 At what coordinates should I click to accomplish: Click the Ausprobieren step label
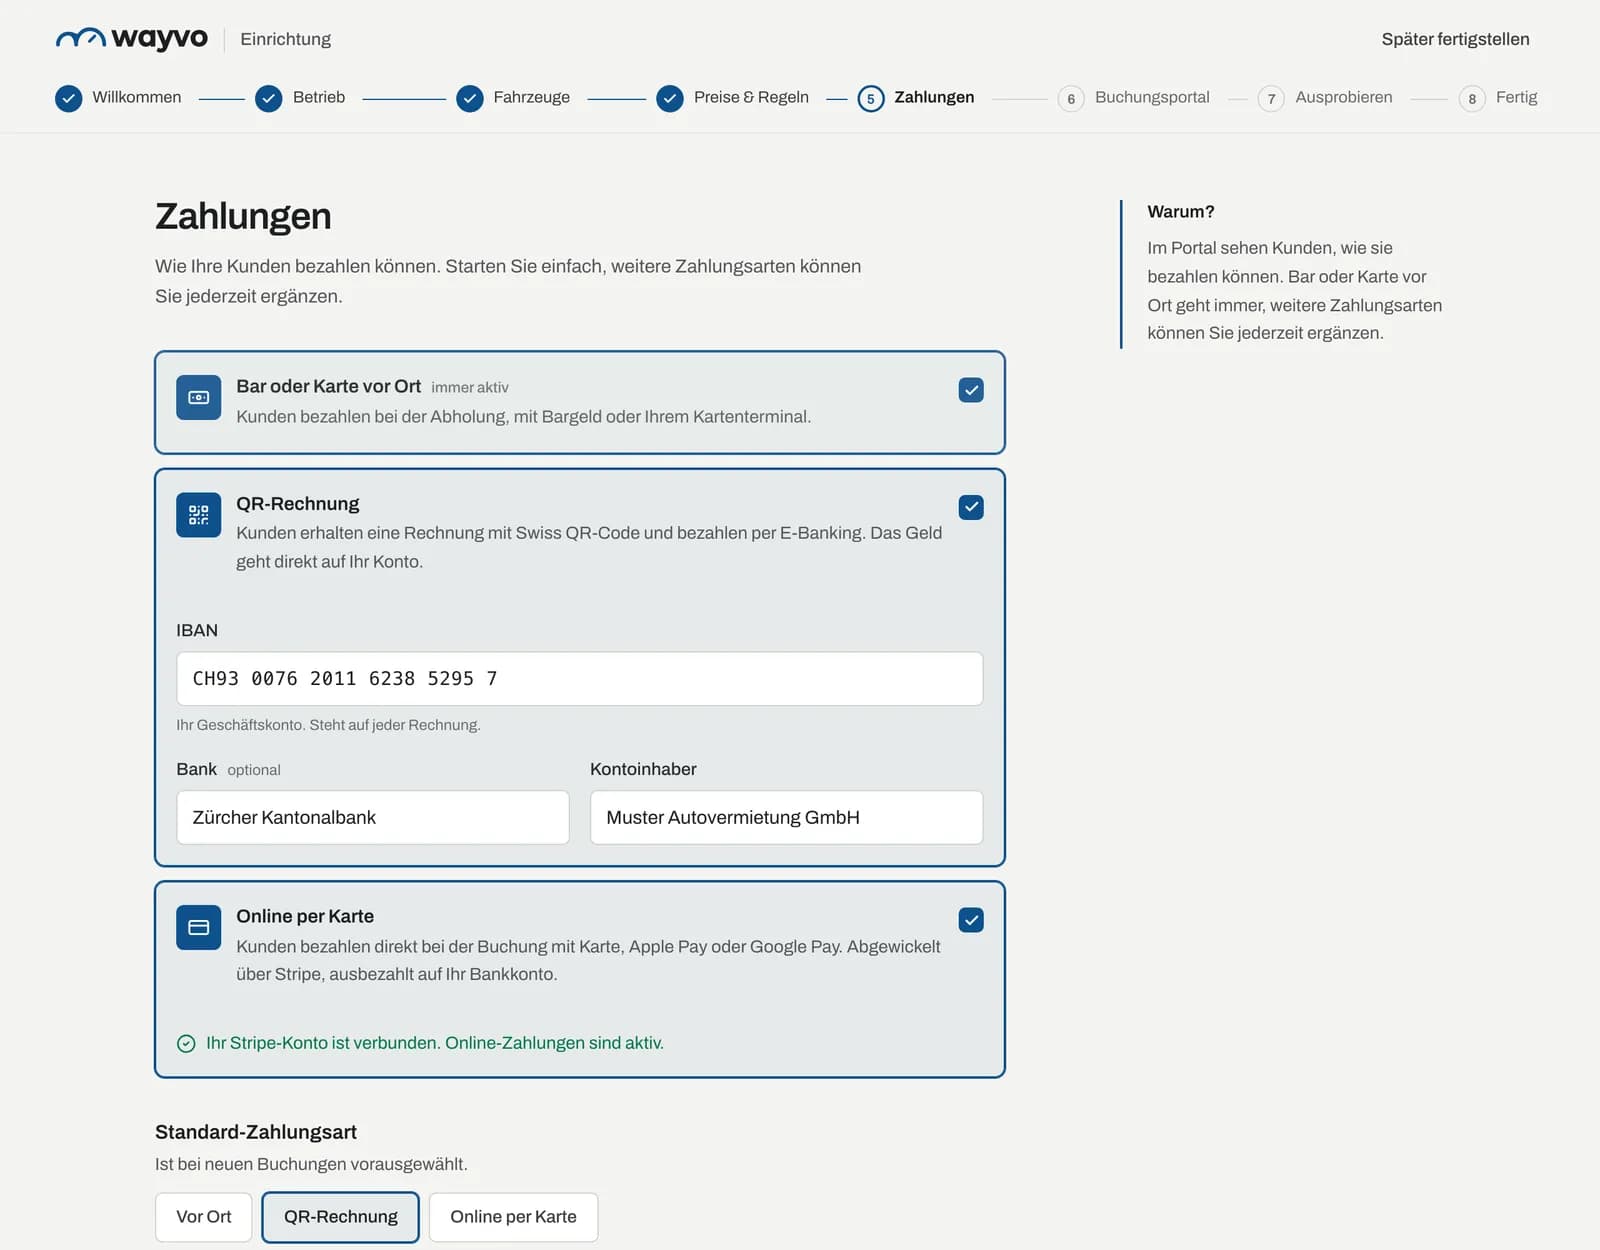click(x=1344, y=97)
